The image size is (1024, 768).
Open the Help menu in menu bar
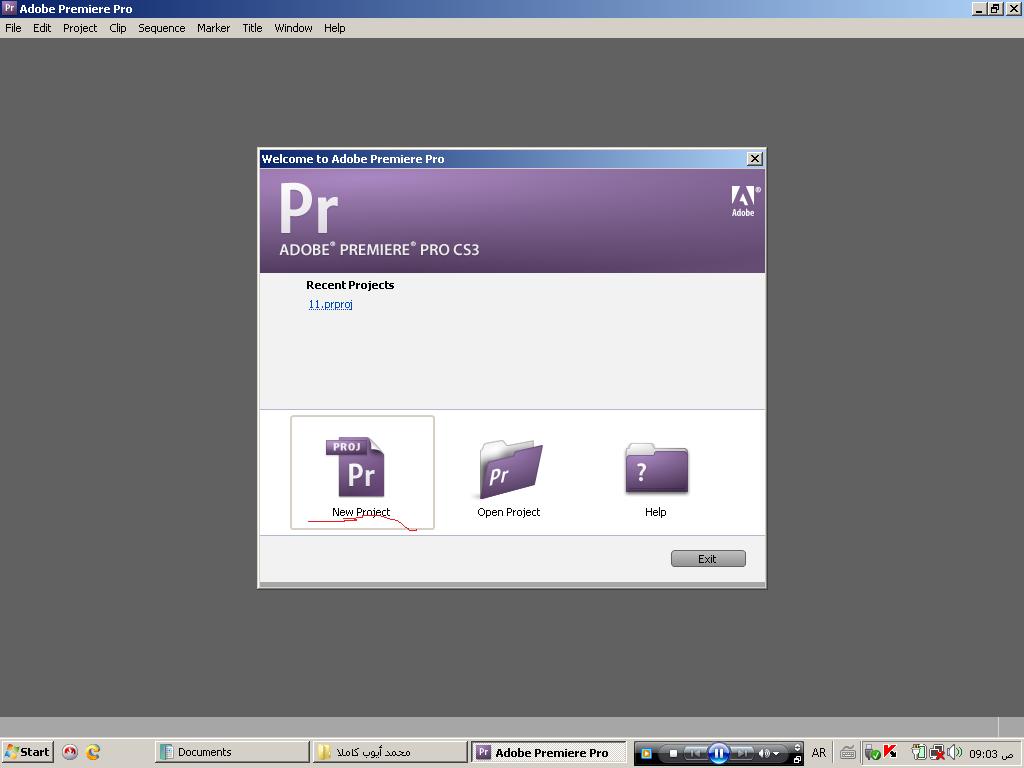[334, 28]
